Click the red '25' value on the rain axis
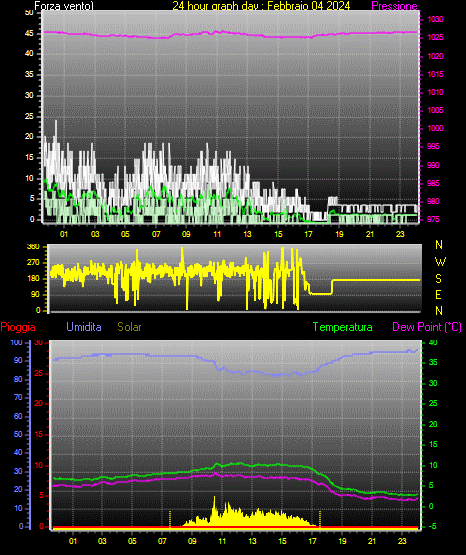 click(x=39, y=373)
